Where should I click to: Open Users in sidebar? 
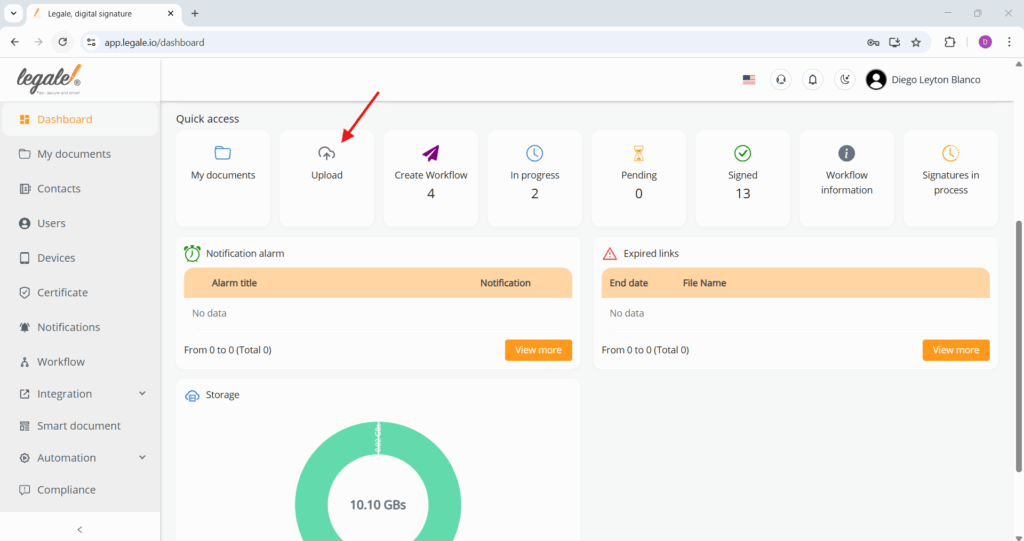(80, 223)
